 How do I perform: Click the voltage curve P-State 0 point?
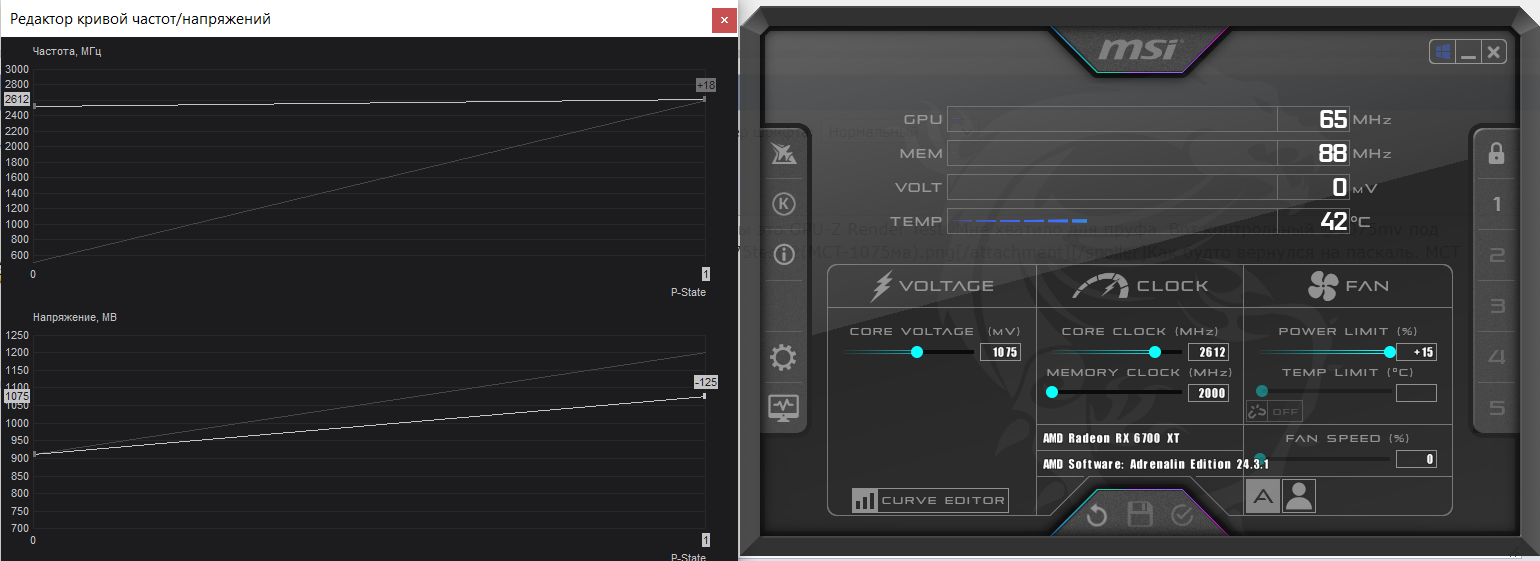pos(35,454)
